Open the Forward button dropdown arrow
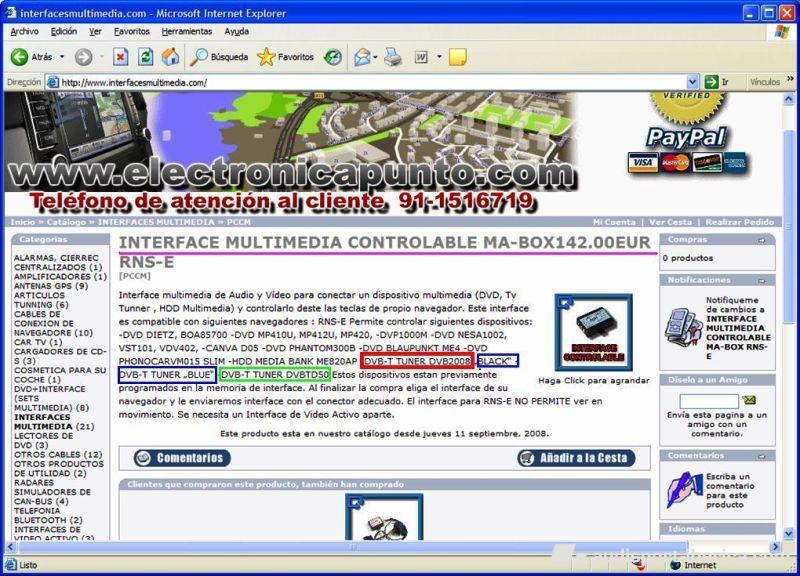This screenshot has width=800, height=576. coord(101,57)
